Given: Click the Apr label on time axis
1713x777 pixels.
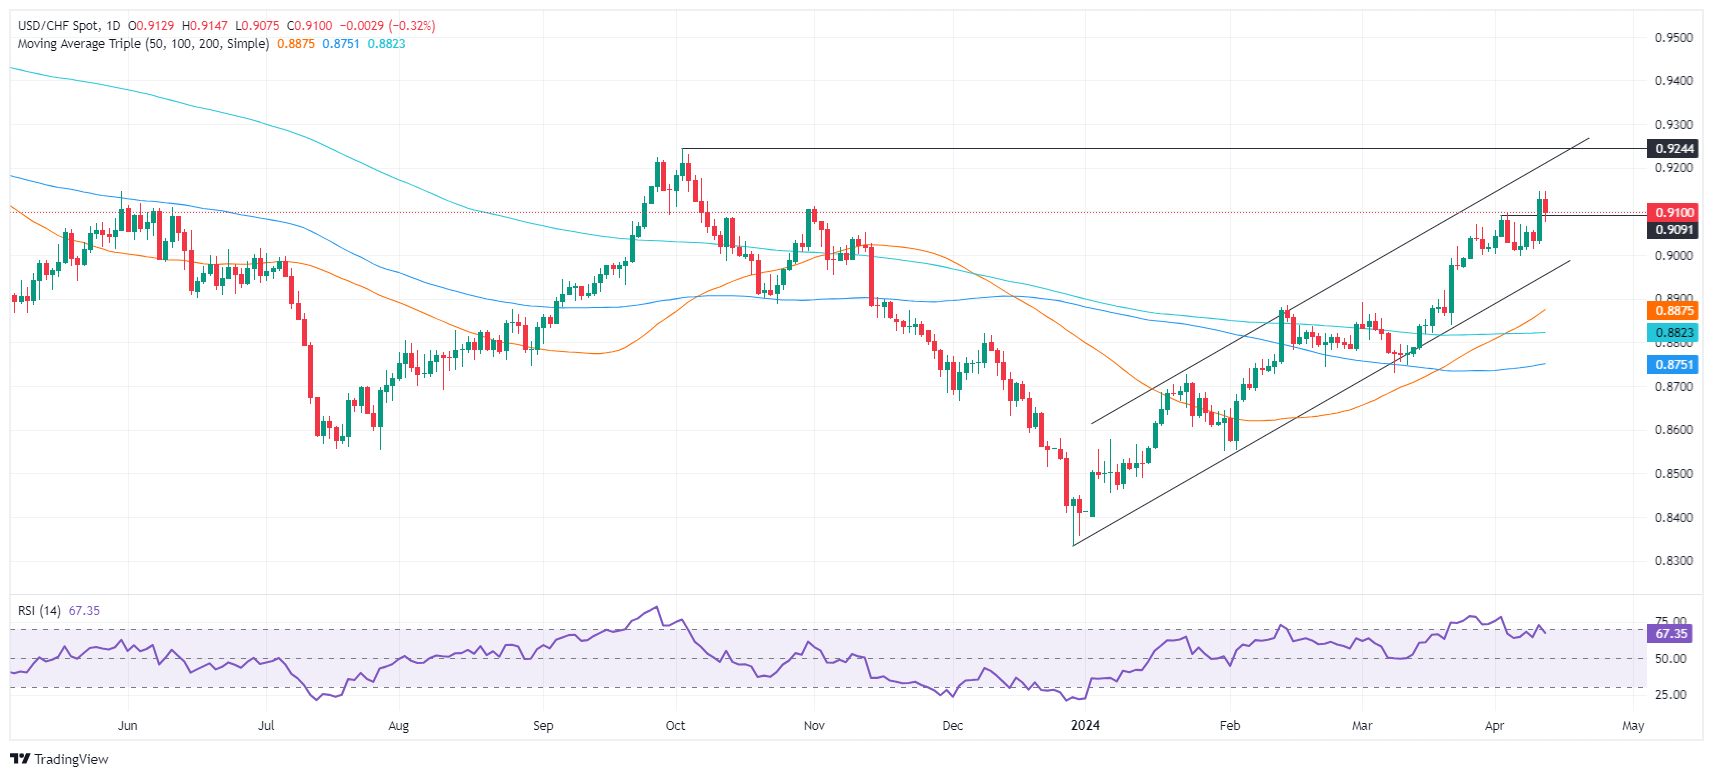Looking at the screenshot, I should [x=1495, y=726].
